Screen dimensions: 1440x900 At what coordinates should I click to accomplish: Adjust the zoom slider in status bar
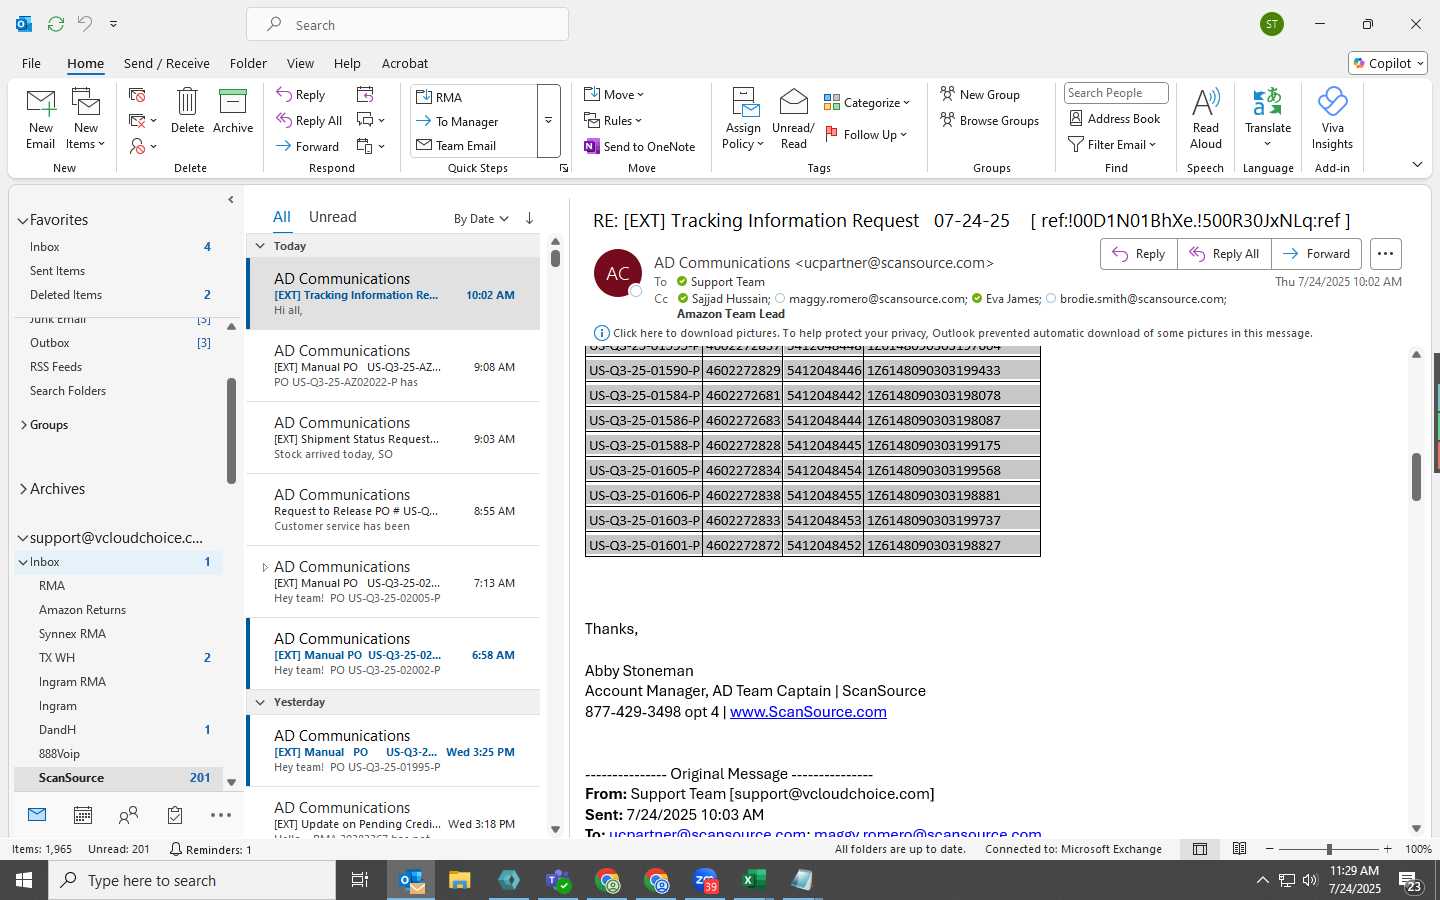1329,849
